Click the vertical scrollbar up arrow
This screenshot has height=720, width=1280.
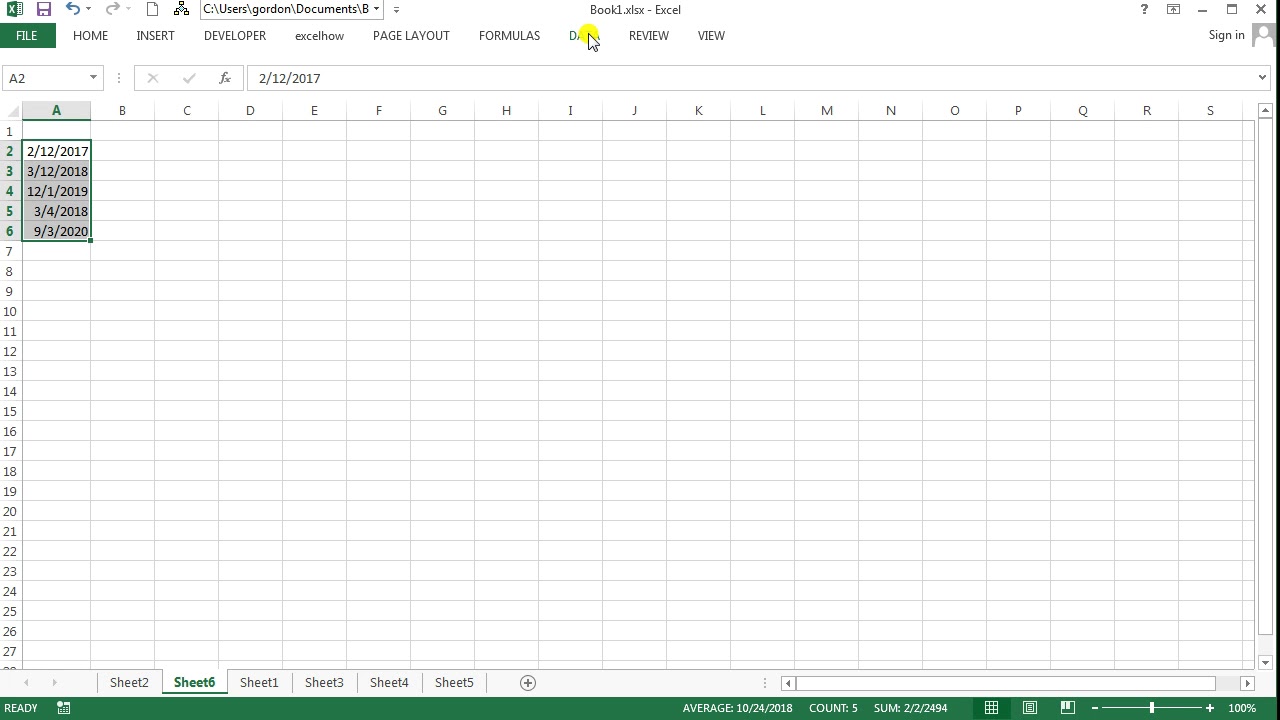pos(1265,110)
